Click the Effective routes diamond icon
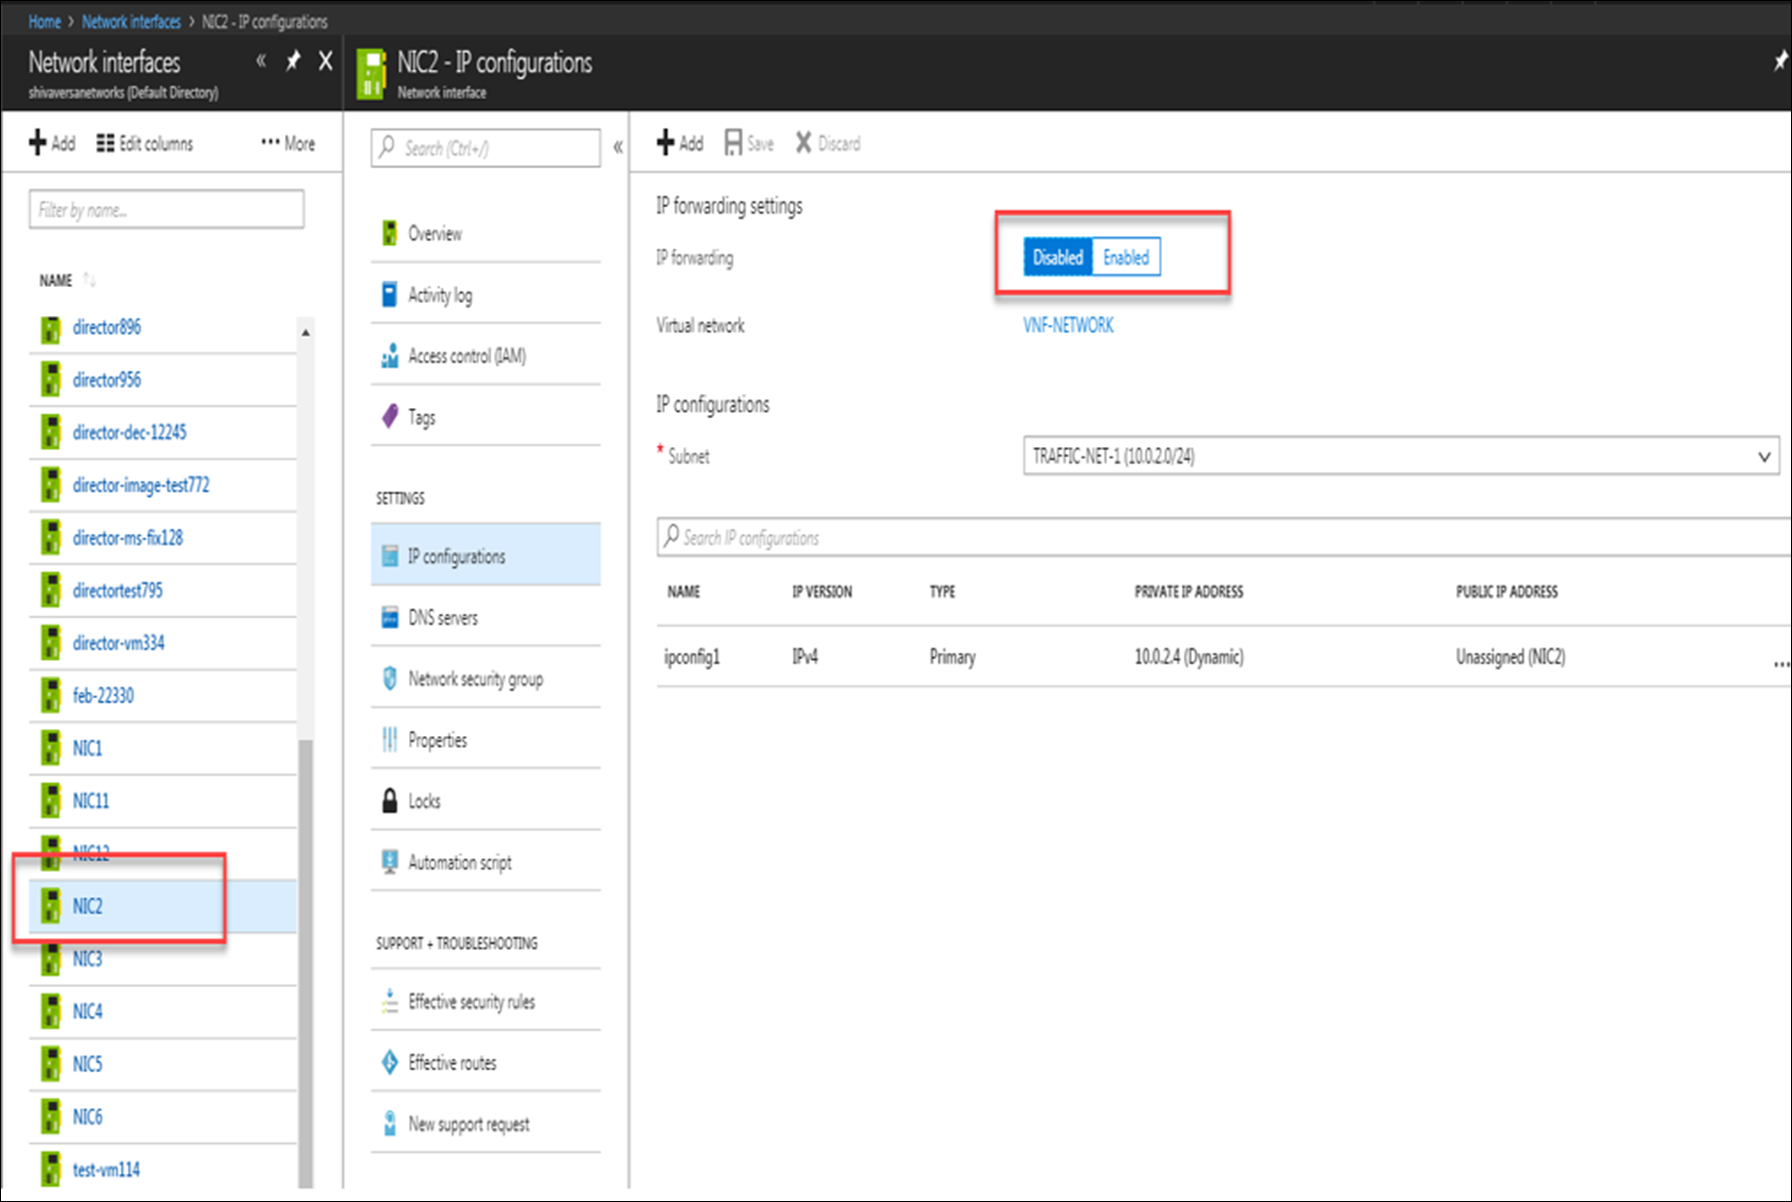Screen dimensions: 1792x1202 pos(390,1063)
